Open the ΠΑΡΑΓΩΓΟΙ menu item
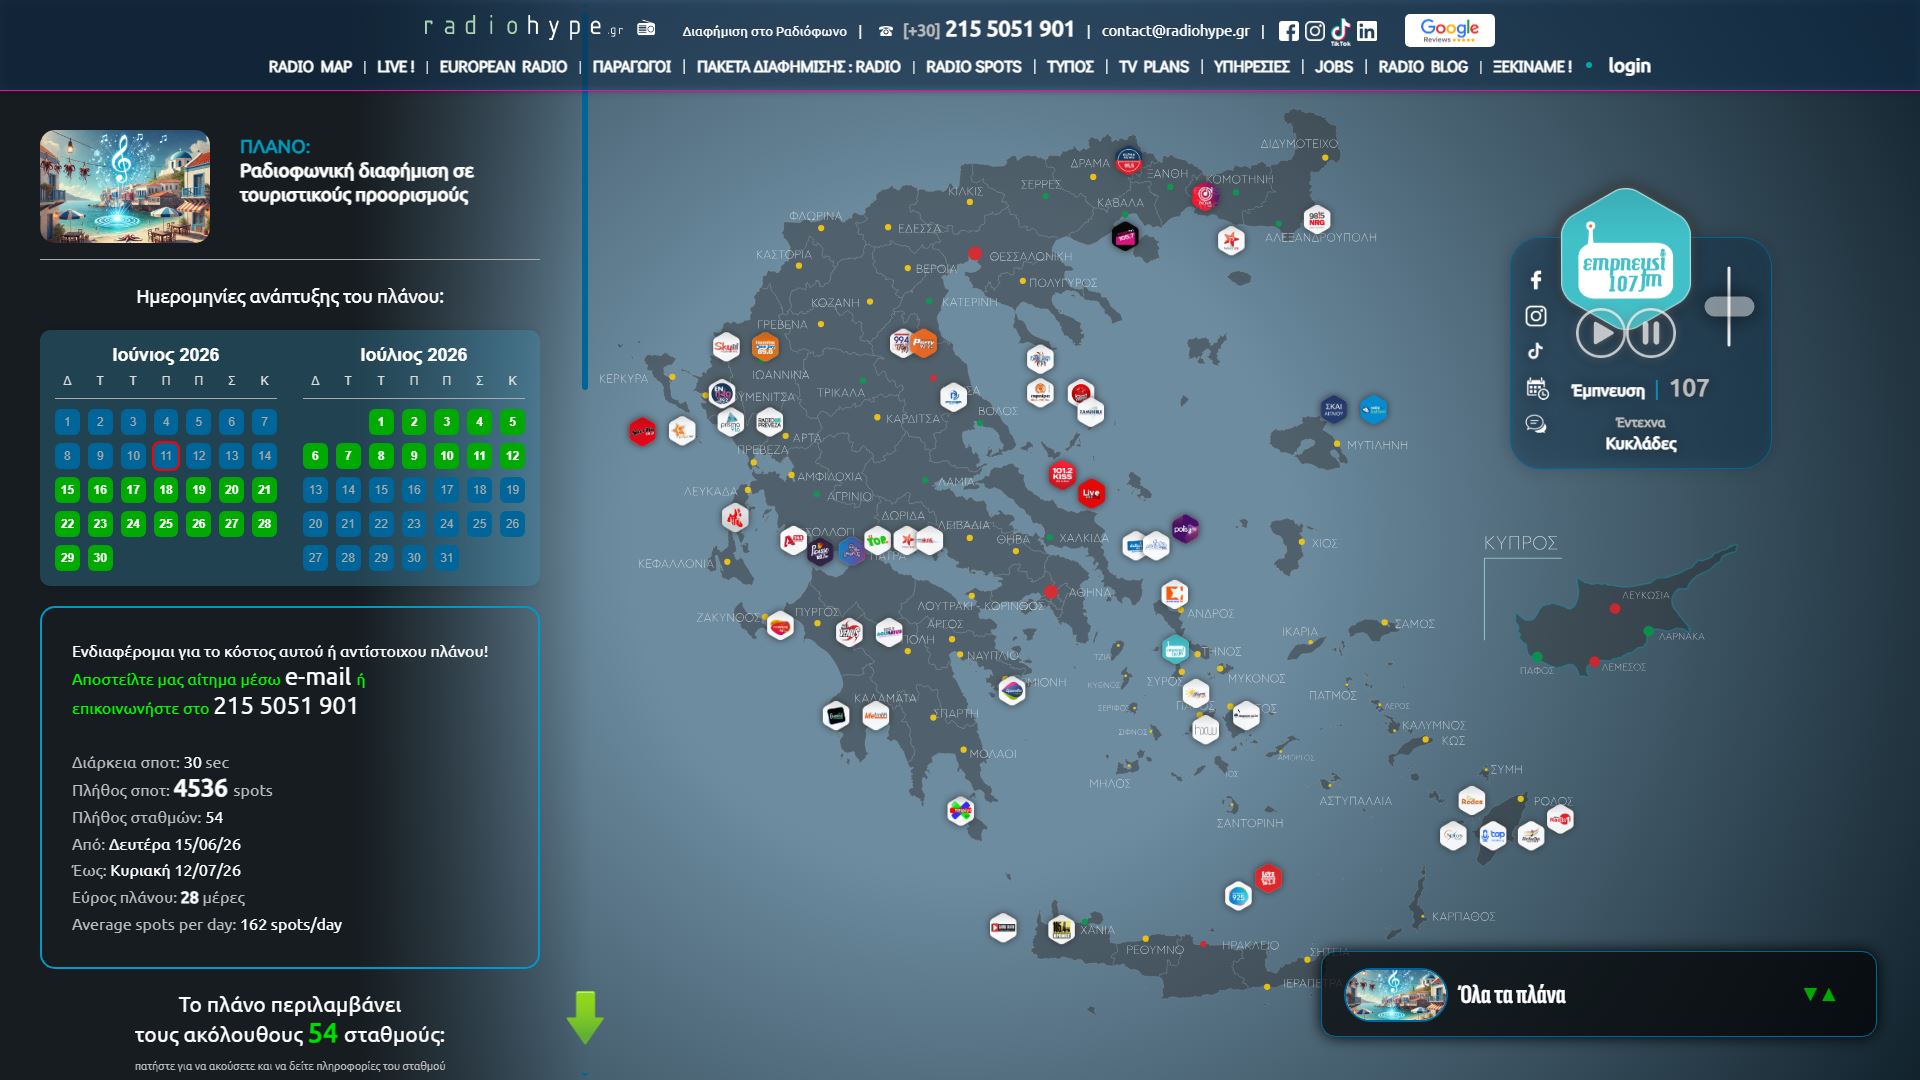This screenshot has height=1080, width=1920. (x=632, y=67)
